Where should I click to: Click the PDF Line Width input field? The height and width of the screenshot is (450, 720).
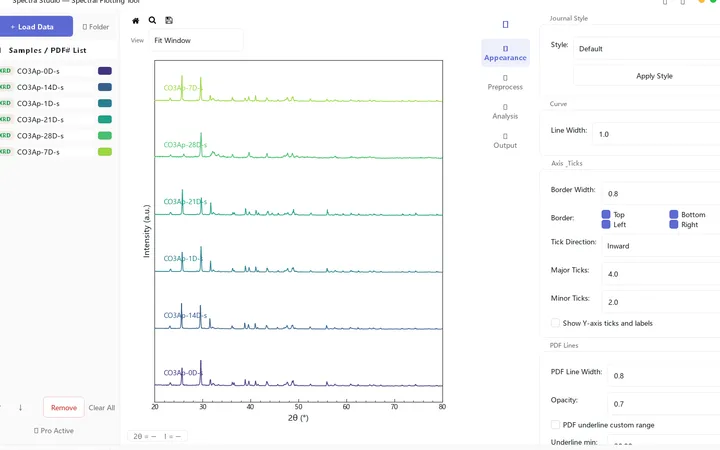tap(664, 376)
